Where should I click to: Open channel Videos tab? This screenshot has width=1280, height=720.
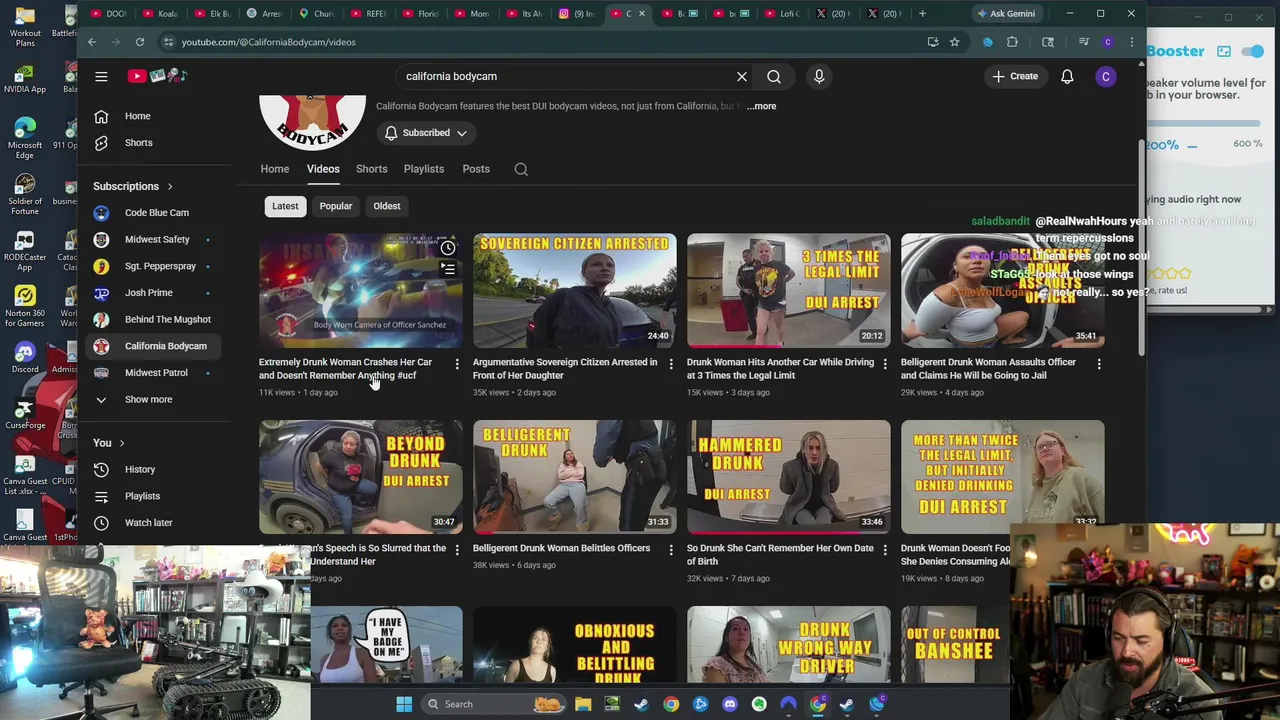tap(323, 169)
